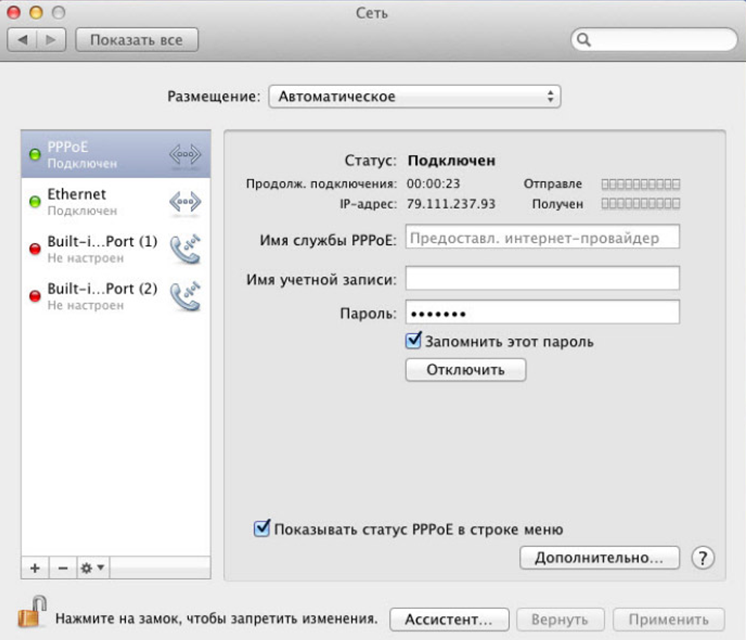Click the 'Ассистент…' button
The image size is (746, 640).
point(449,619)
